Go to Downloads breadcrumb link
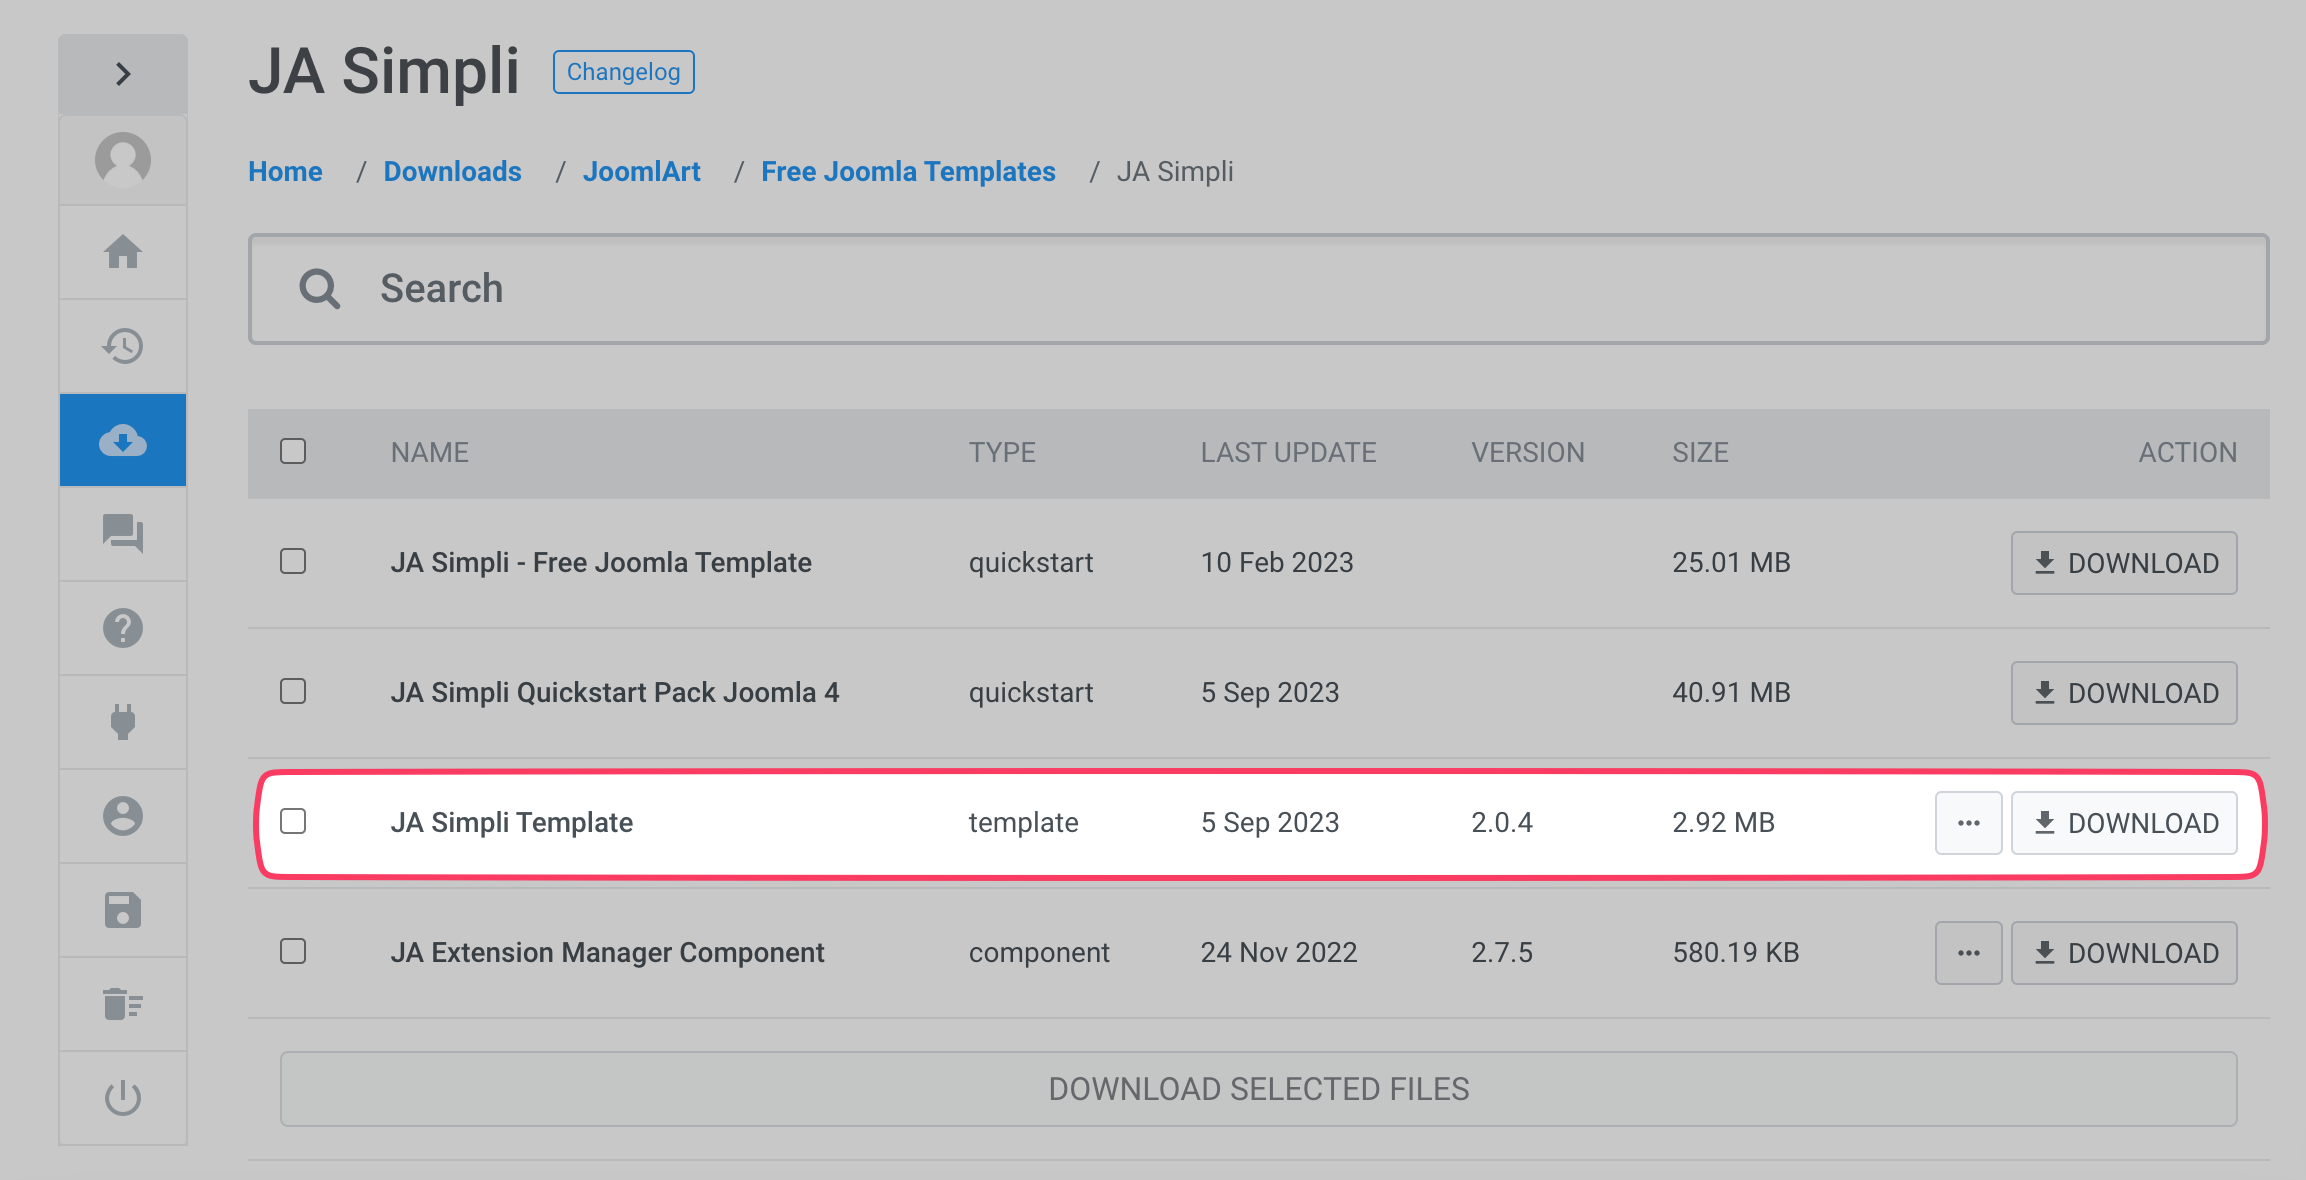Image resolution: width=2306 pixels, height=1180 pixels. [452, 172]
